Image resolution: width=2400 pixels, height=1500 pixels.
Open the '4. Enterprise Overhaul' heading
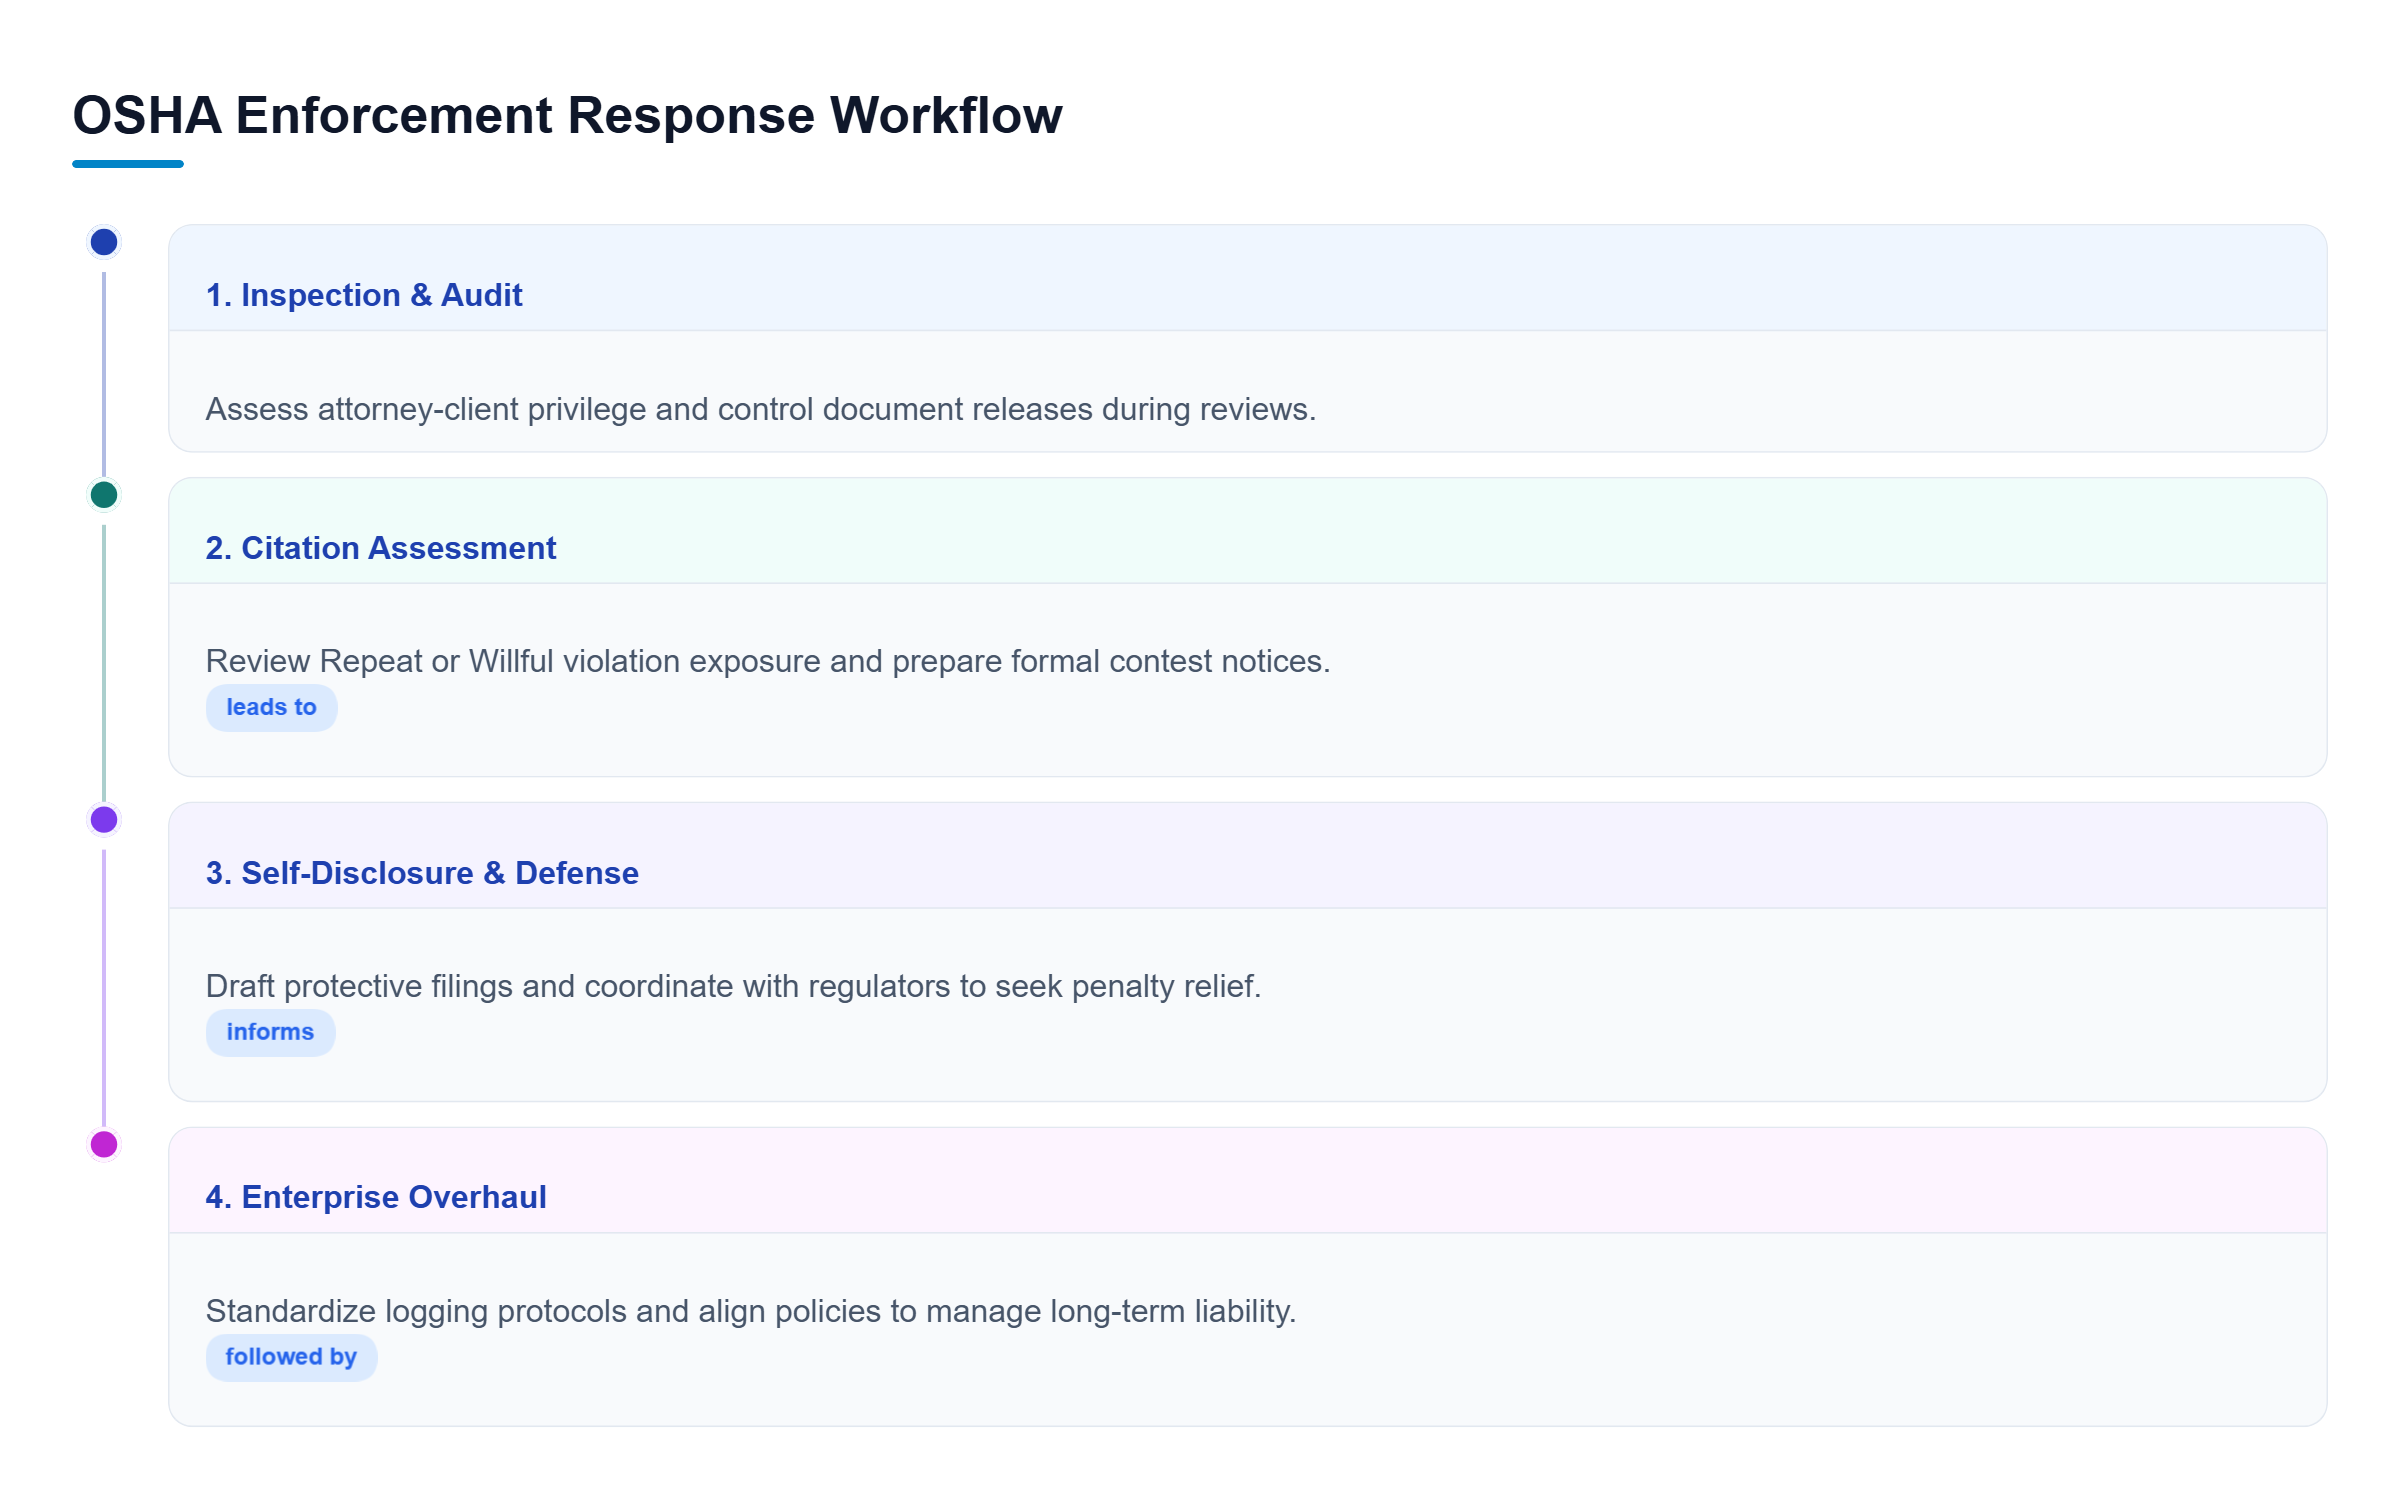376,1197
